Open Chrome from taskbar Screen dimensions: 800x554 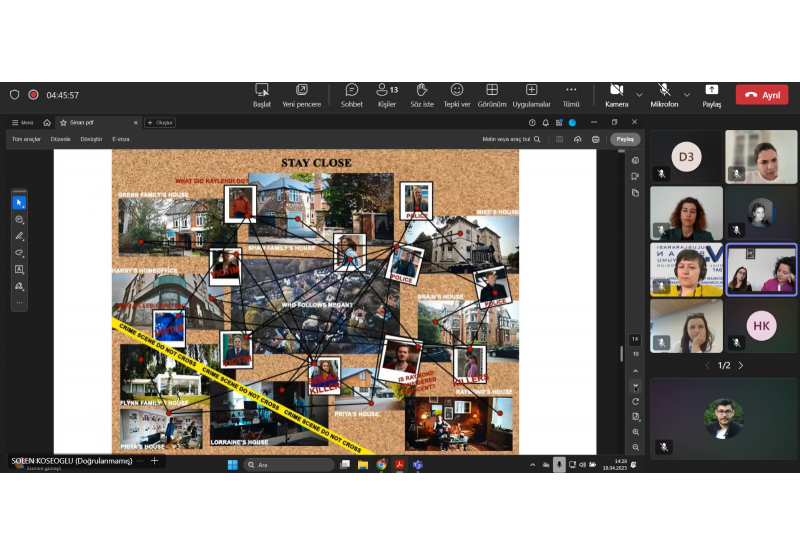click(x=381, y=464)
